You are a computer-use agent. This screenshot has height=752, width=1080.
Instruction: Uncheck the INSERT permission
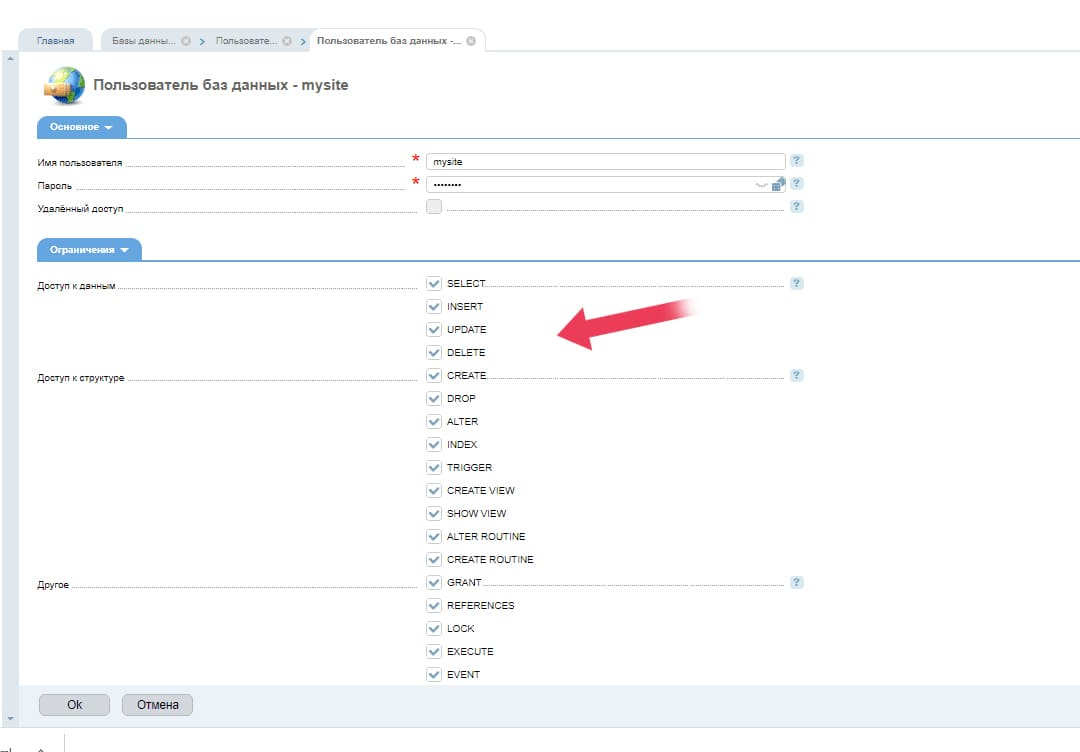[434, 306]
